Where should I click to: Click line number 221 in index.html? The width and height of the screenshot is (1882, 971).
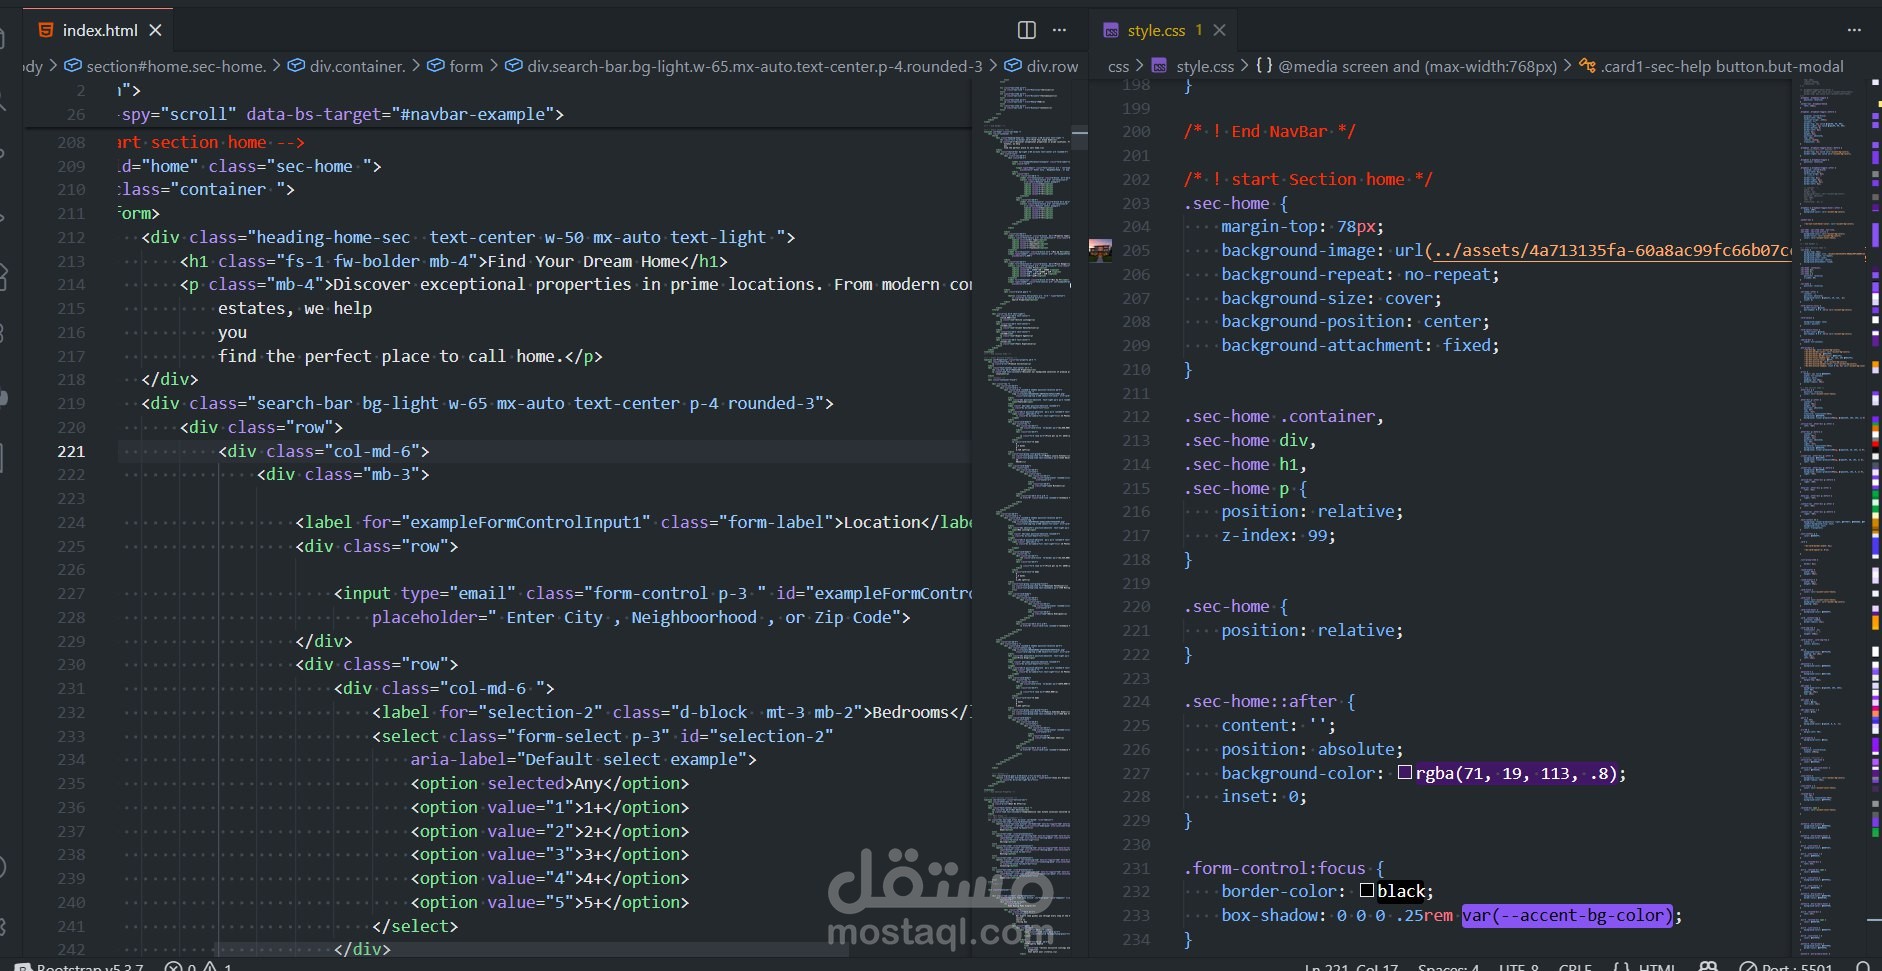[x=71, y=451]
